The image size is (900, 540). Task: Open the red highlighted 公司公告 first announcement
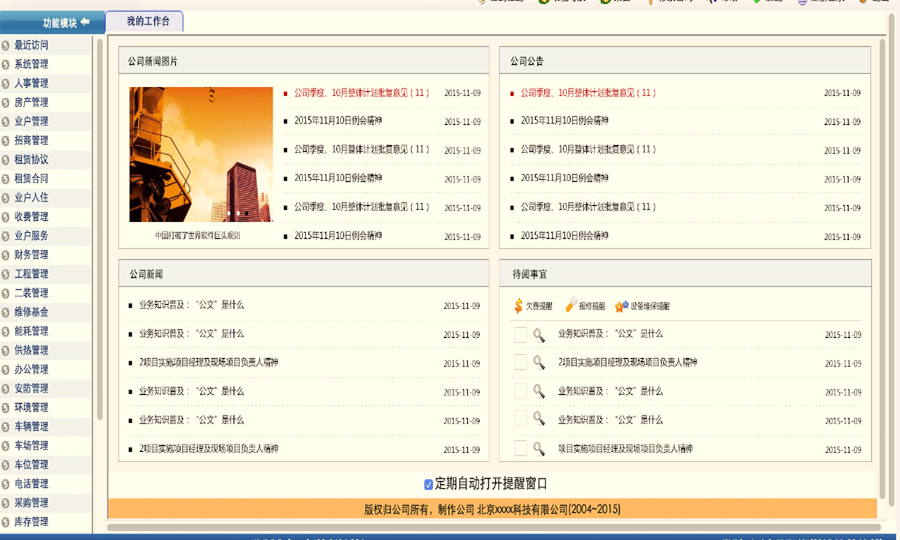tap(587, 93)
